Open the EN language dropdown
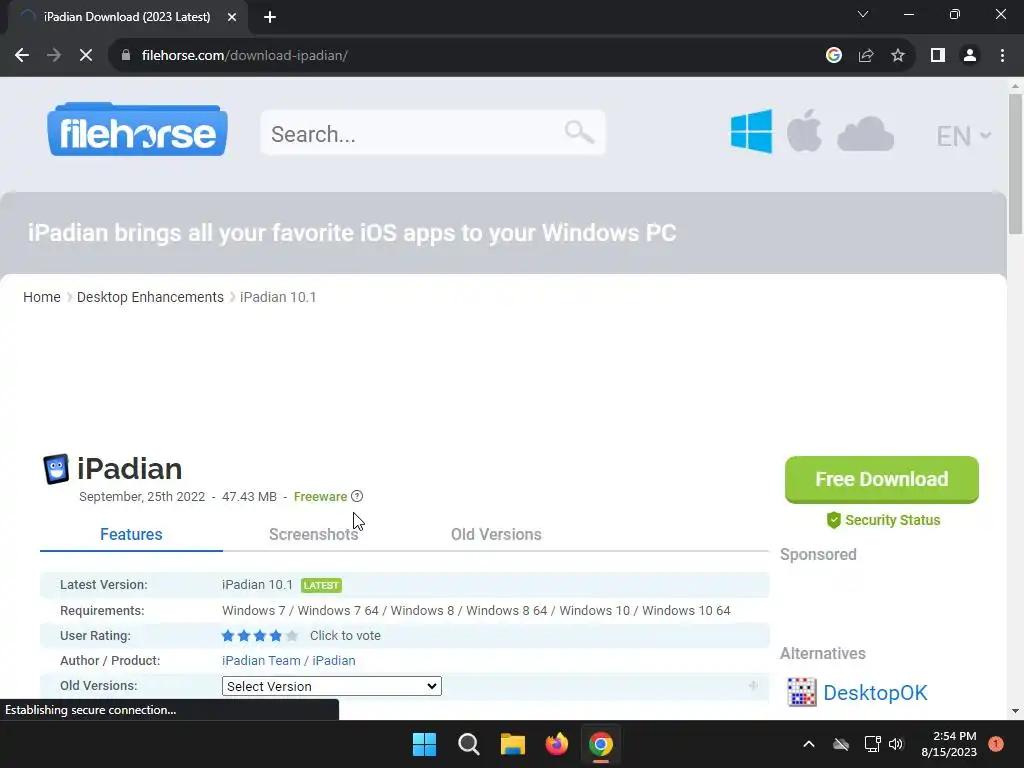The image size is (1024, 768). point(963,136)
